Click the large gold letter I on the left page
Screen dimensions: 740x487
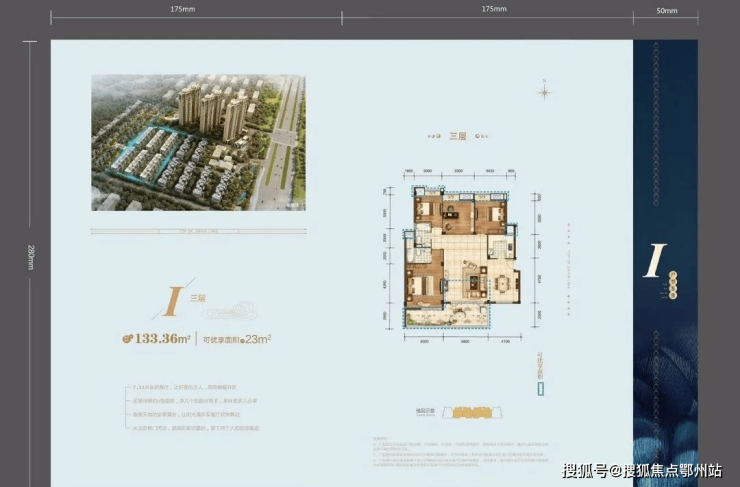point(172,301)
